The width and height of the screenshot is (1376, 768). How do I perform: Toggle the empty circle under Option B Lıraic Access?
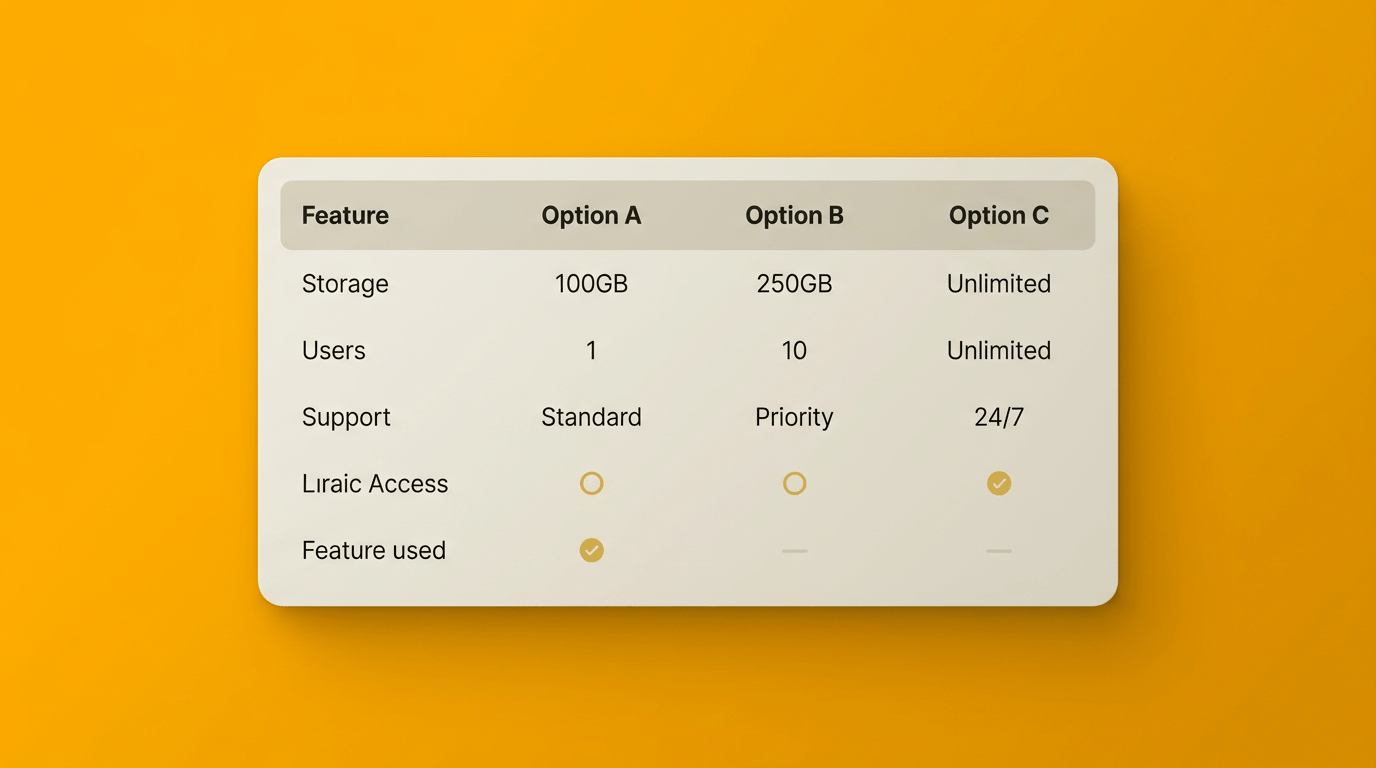[794, 484]
